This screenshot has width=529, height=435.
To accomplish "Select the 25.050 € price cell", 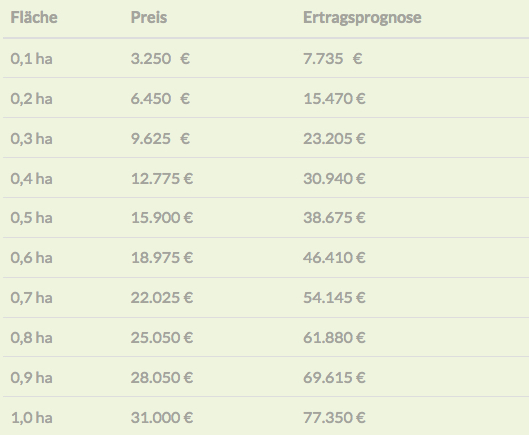I will point(162,337).
